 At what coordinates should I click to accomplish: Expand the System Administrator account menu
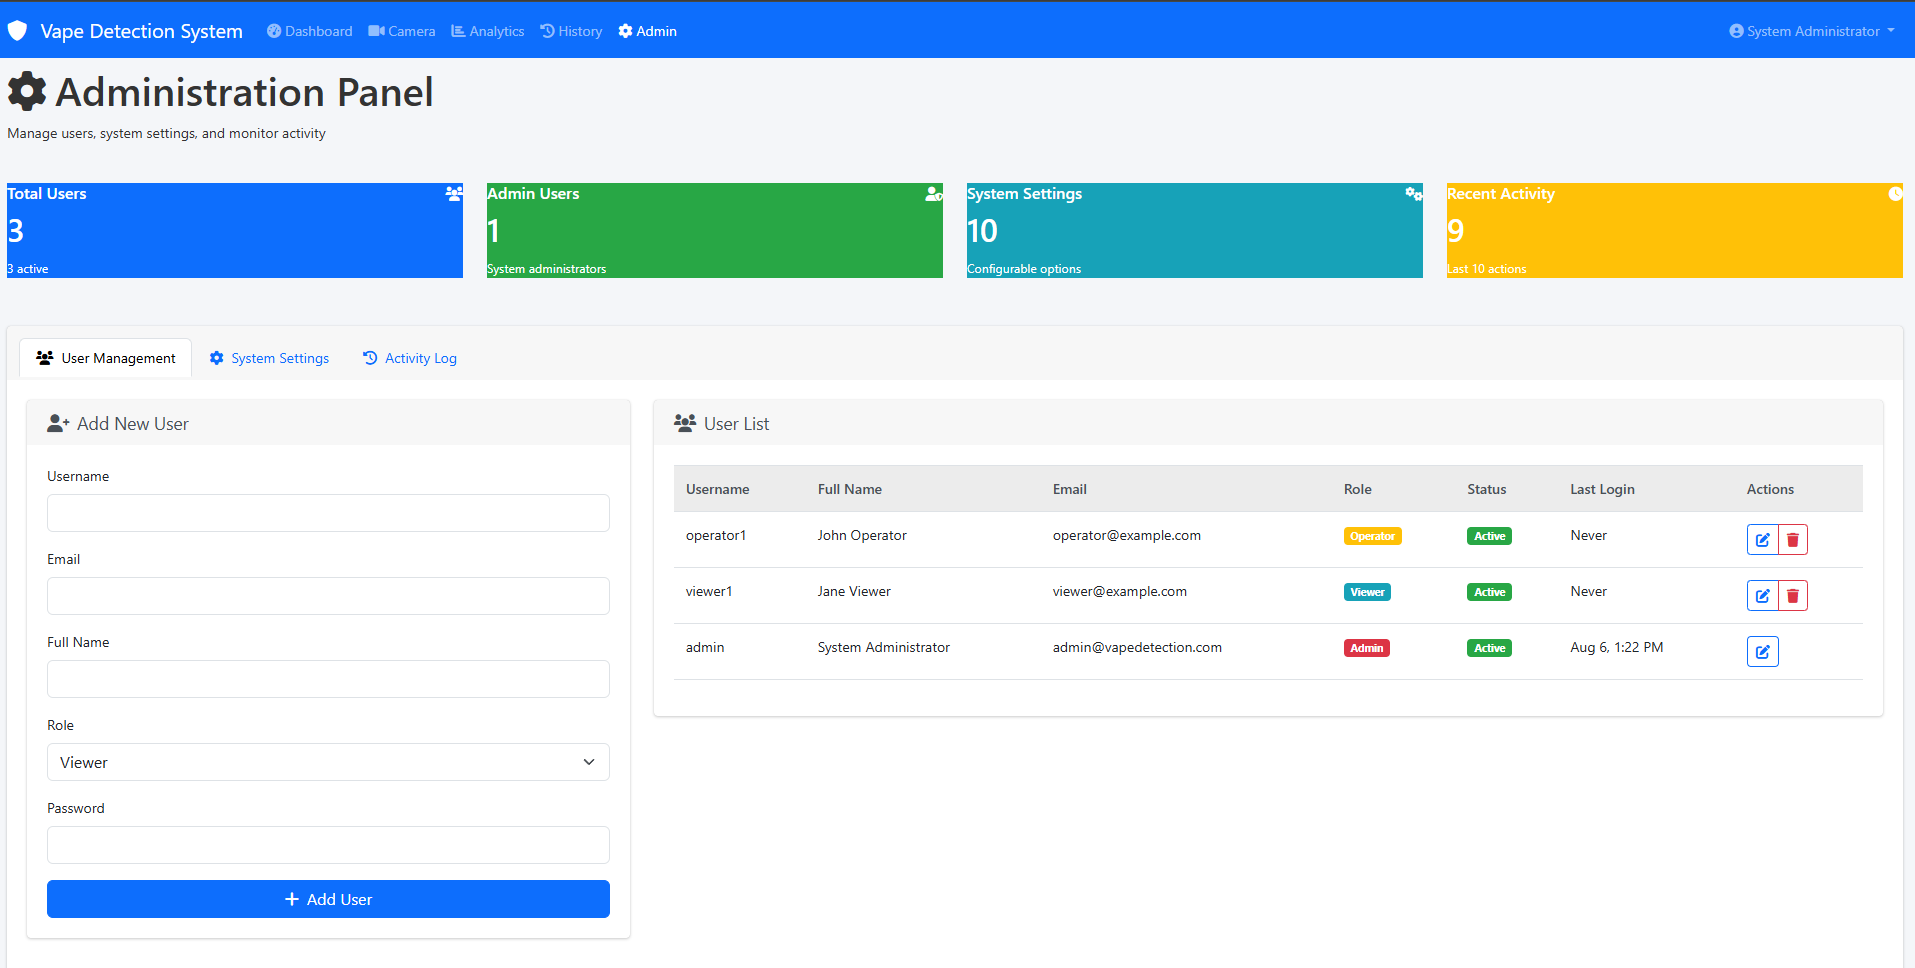[x=1811, y=31]
